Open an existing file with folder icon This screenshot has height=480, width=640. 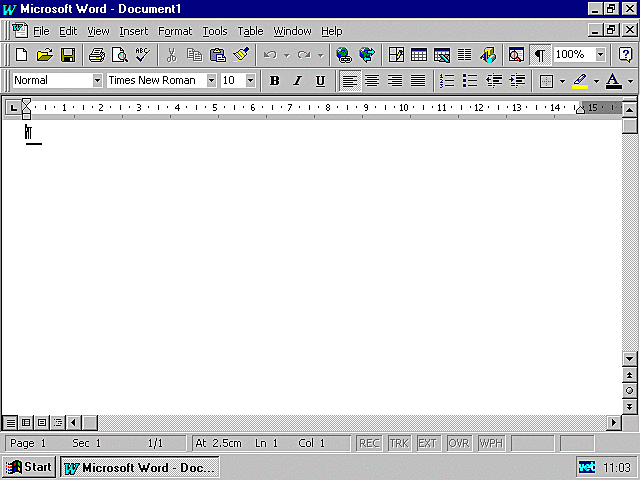click(44, 55)
